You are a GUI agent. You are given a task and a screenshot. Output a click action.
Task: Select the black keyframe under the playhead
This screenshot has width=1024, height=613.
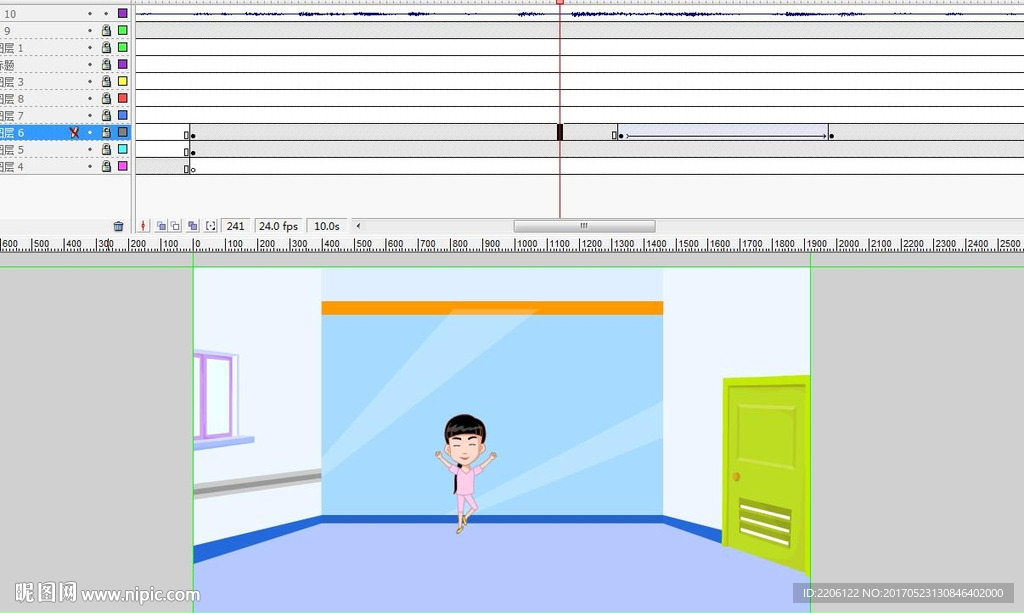tap(560, 132)
